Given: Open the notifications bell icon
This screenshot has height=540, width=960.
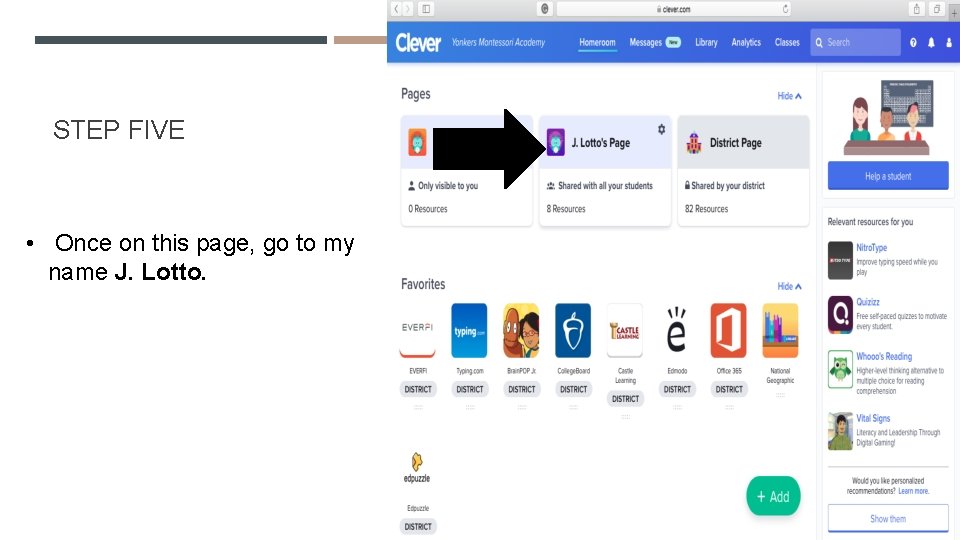Looking at the screenshot, I should pyautogui.click(x=931, y=42).
